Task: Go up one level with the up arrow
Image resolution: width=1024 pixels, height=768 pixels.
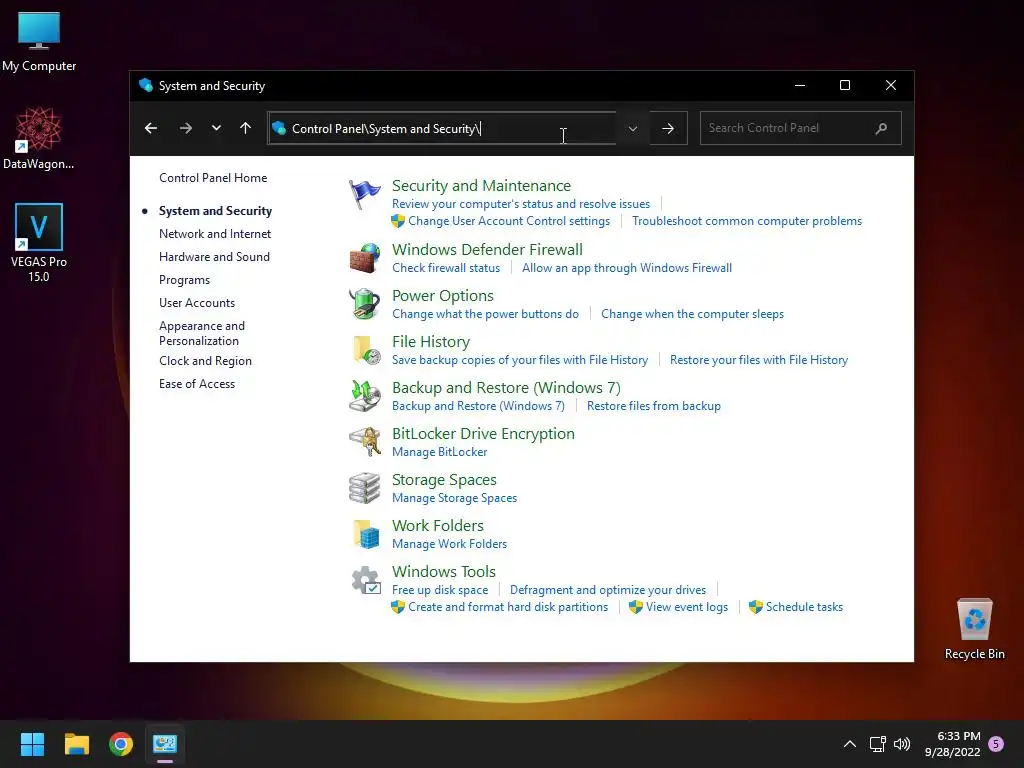Action: (246, 128)
